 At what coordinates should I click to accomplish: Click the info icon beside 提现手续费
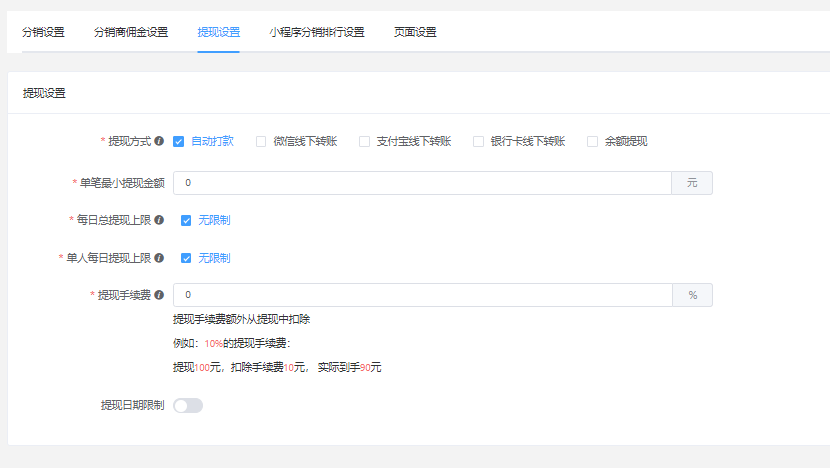coord(159,295)
